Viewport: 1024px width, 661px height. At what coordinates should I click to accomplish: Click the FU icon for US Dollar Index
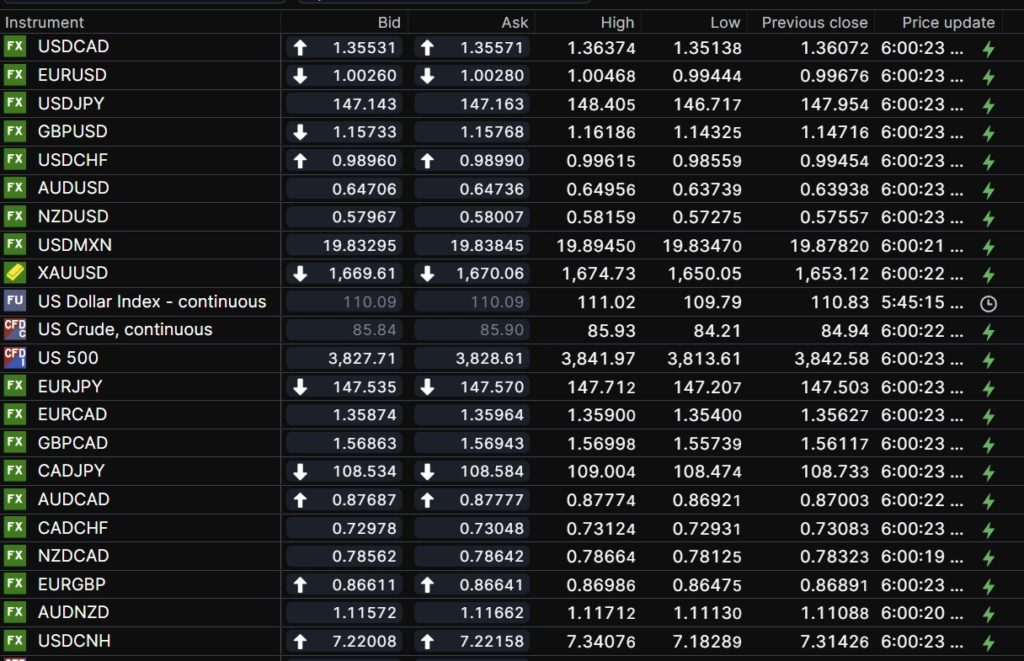click(x=15, y=301)
